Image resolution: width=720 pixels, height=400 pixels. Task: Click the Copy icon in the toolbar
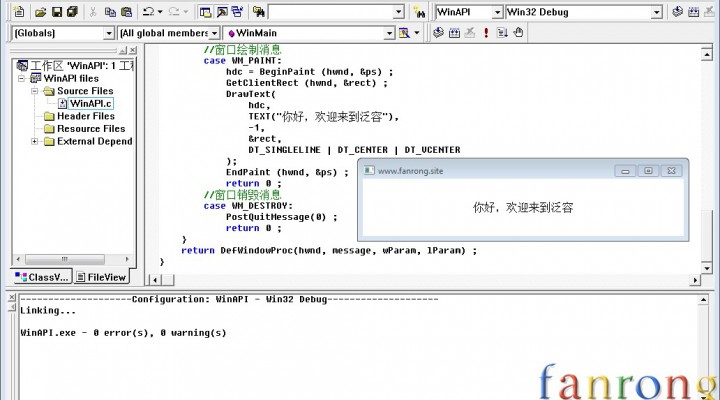[110, 12]
